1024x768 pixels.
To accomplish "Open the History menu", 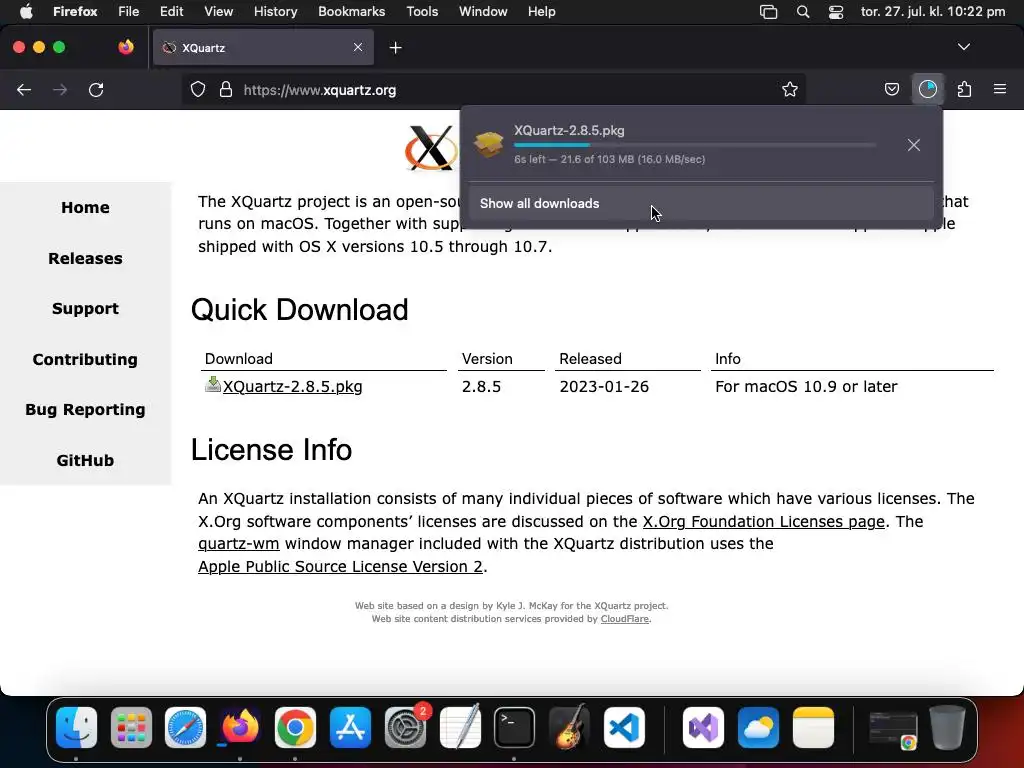I will 276,12.
